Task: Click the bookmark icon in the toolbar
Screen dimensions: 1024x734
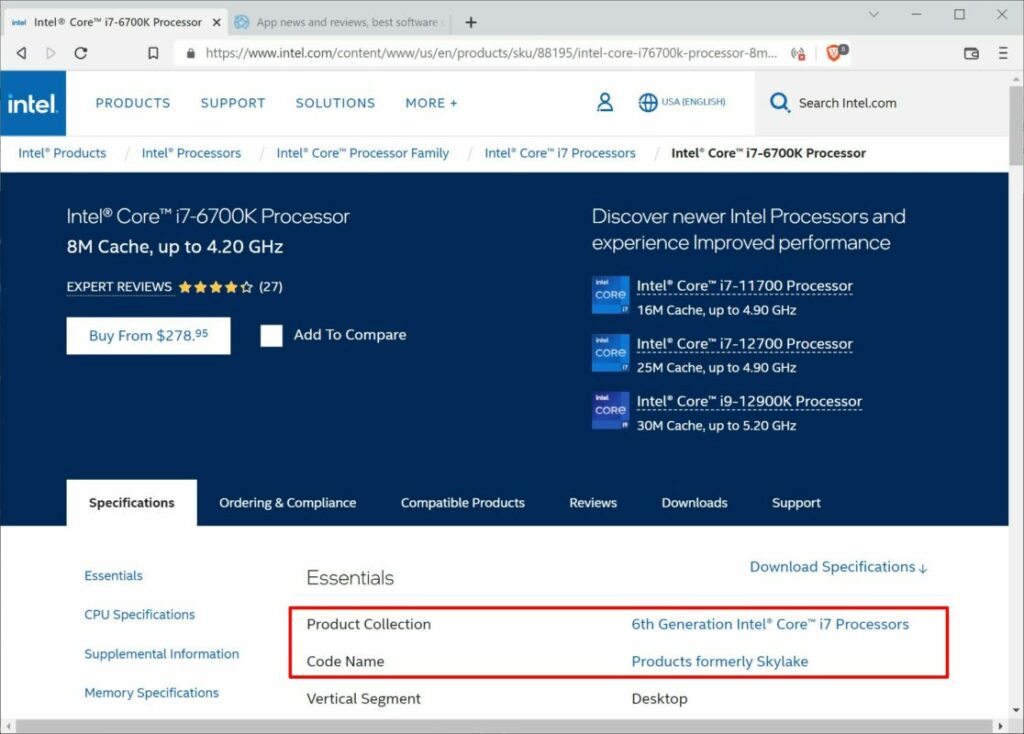Action: click(x=155, y=53)
